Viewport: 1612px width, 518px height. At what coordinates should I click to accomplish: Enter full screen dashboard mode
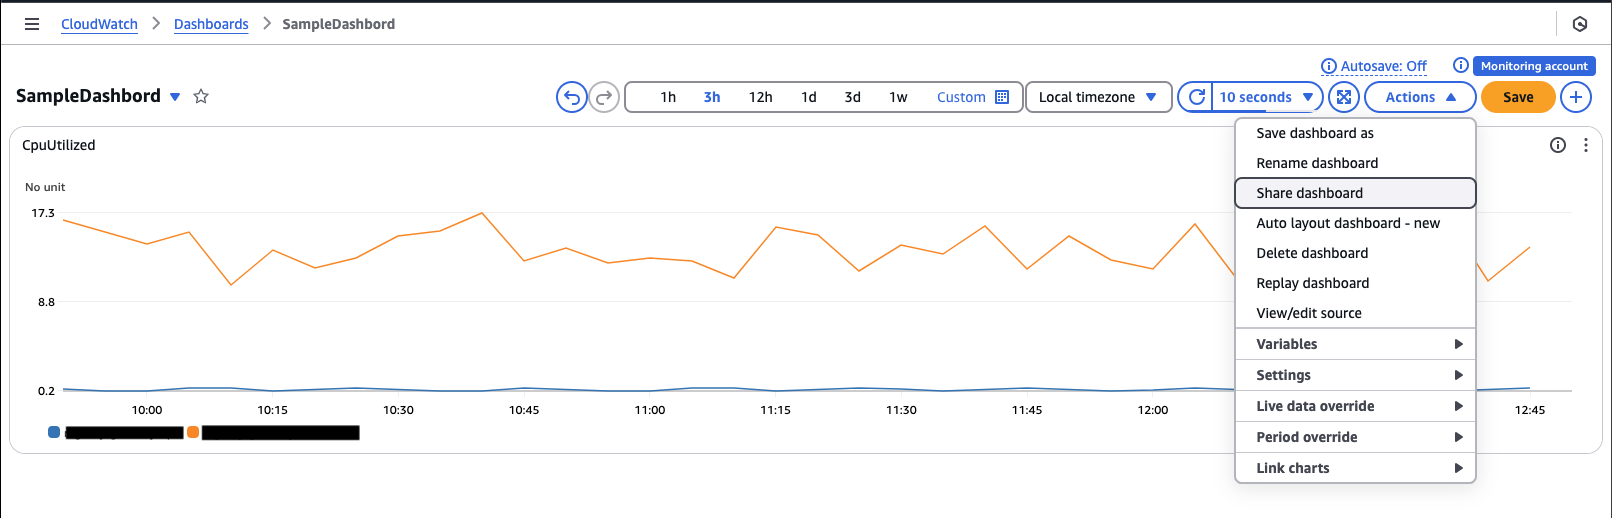1344,97
